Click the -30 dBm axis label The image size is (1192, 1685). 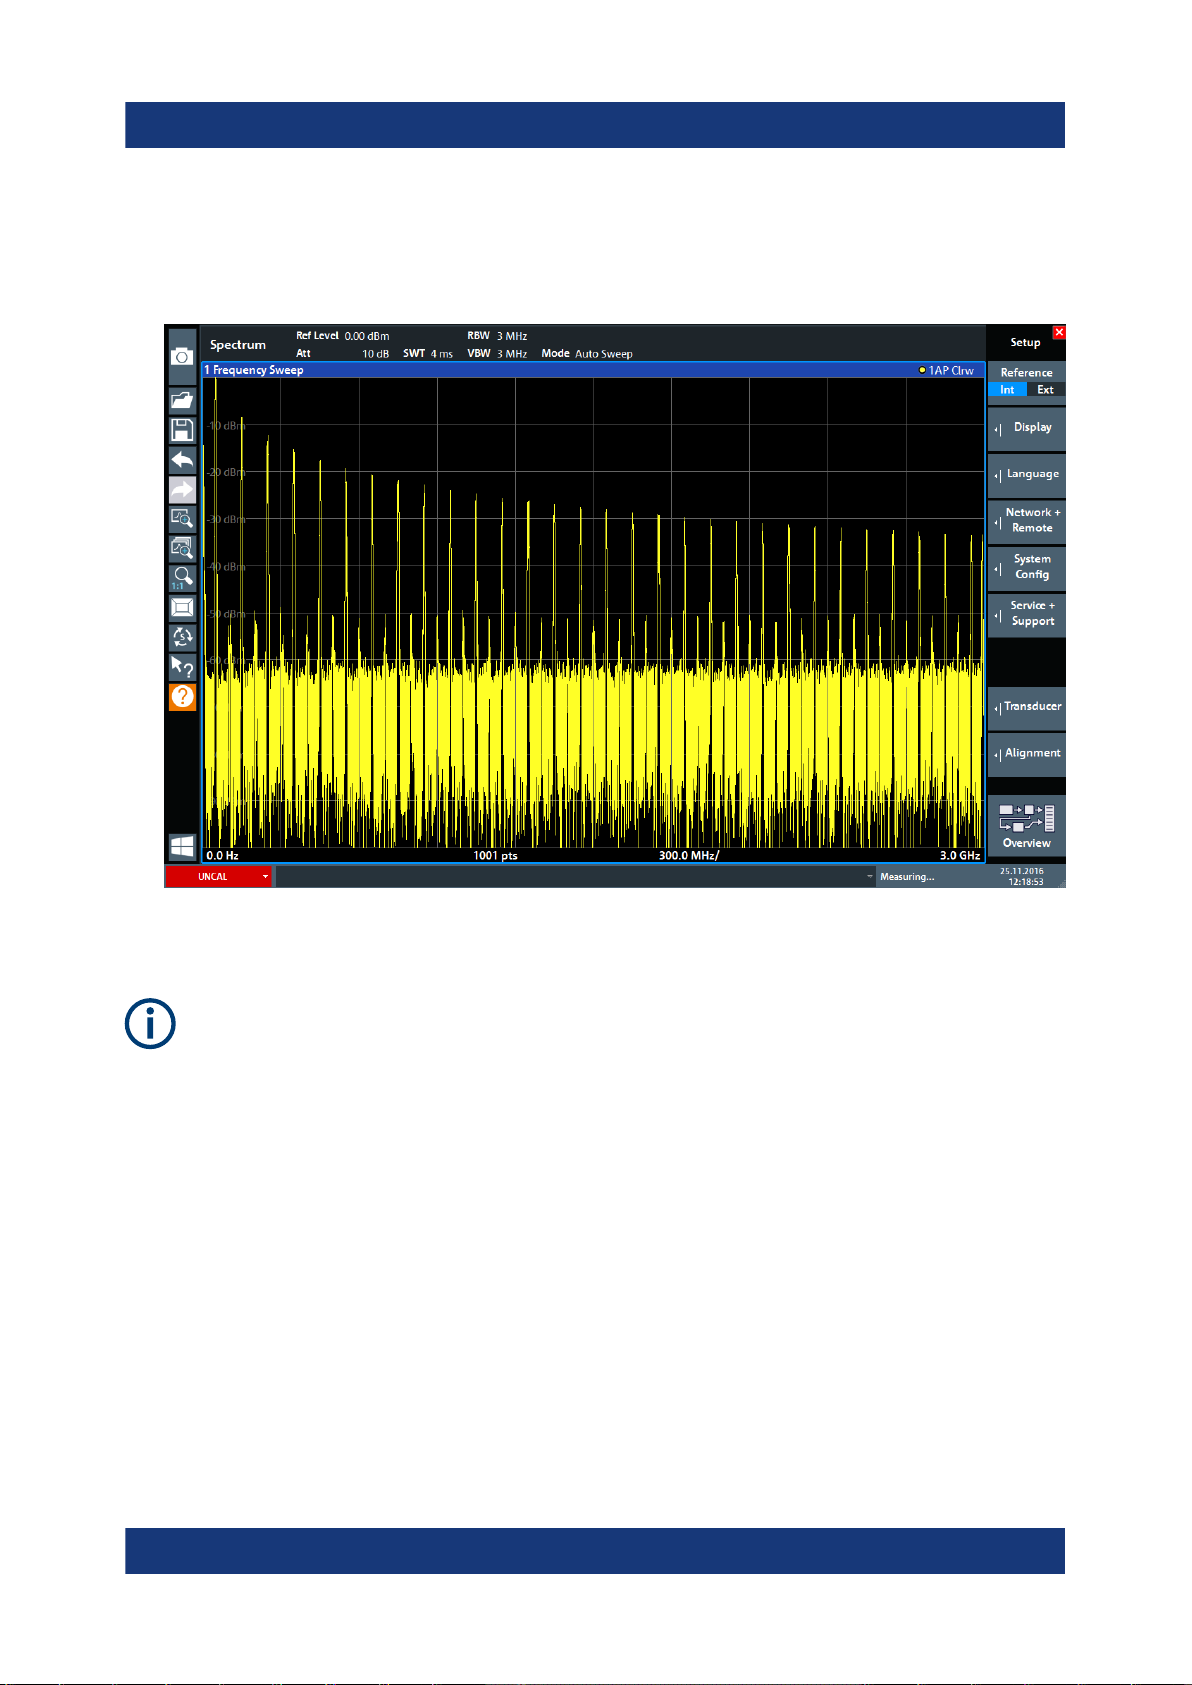pyautogui.click(x=226, y=520)
